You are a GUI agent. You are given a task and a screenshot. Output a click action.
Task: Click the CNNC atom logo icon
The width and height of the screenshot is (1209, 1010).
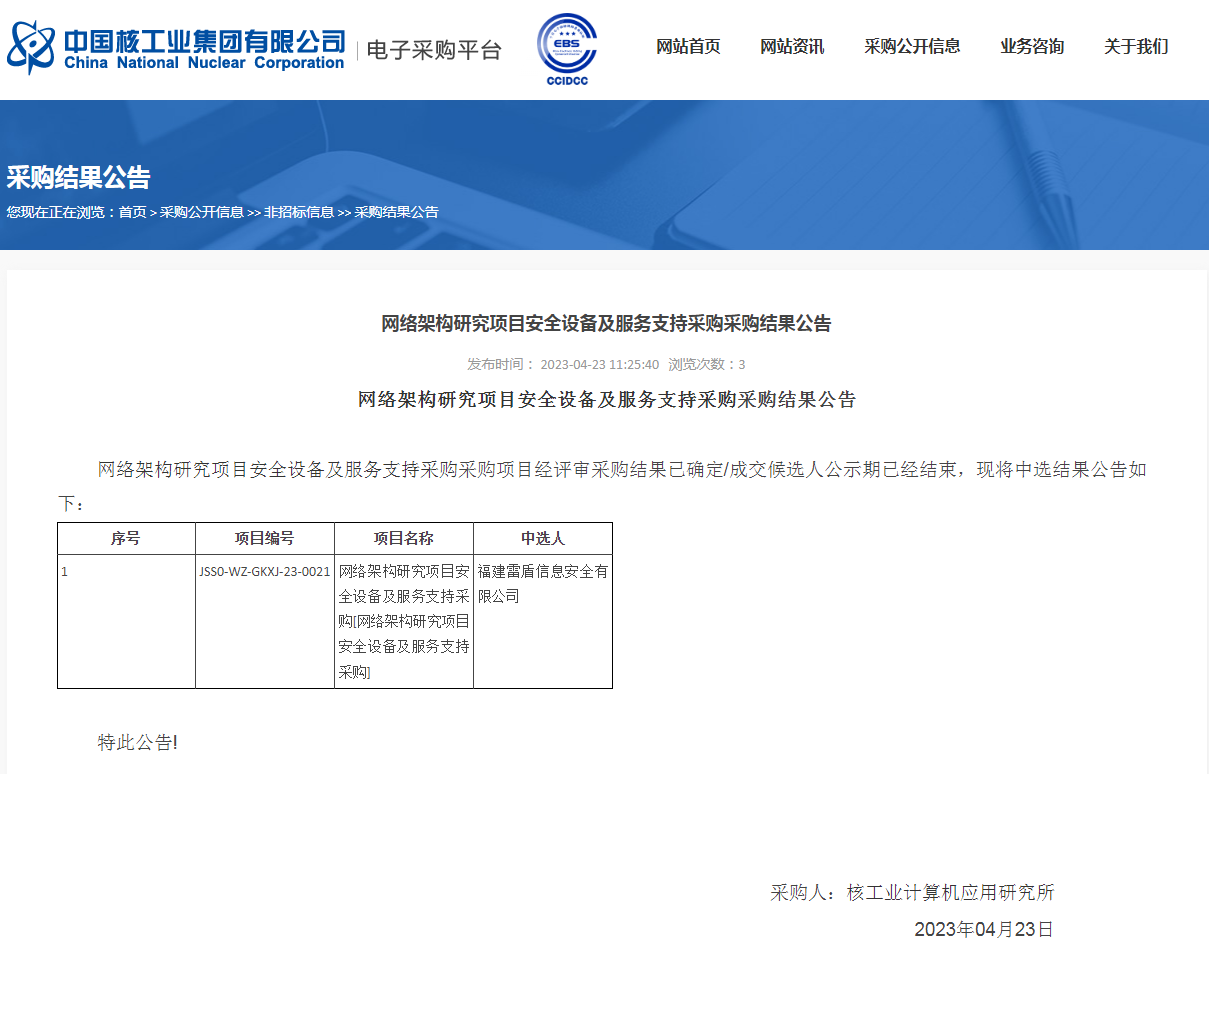[31, 47]
